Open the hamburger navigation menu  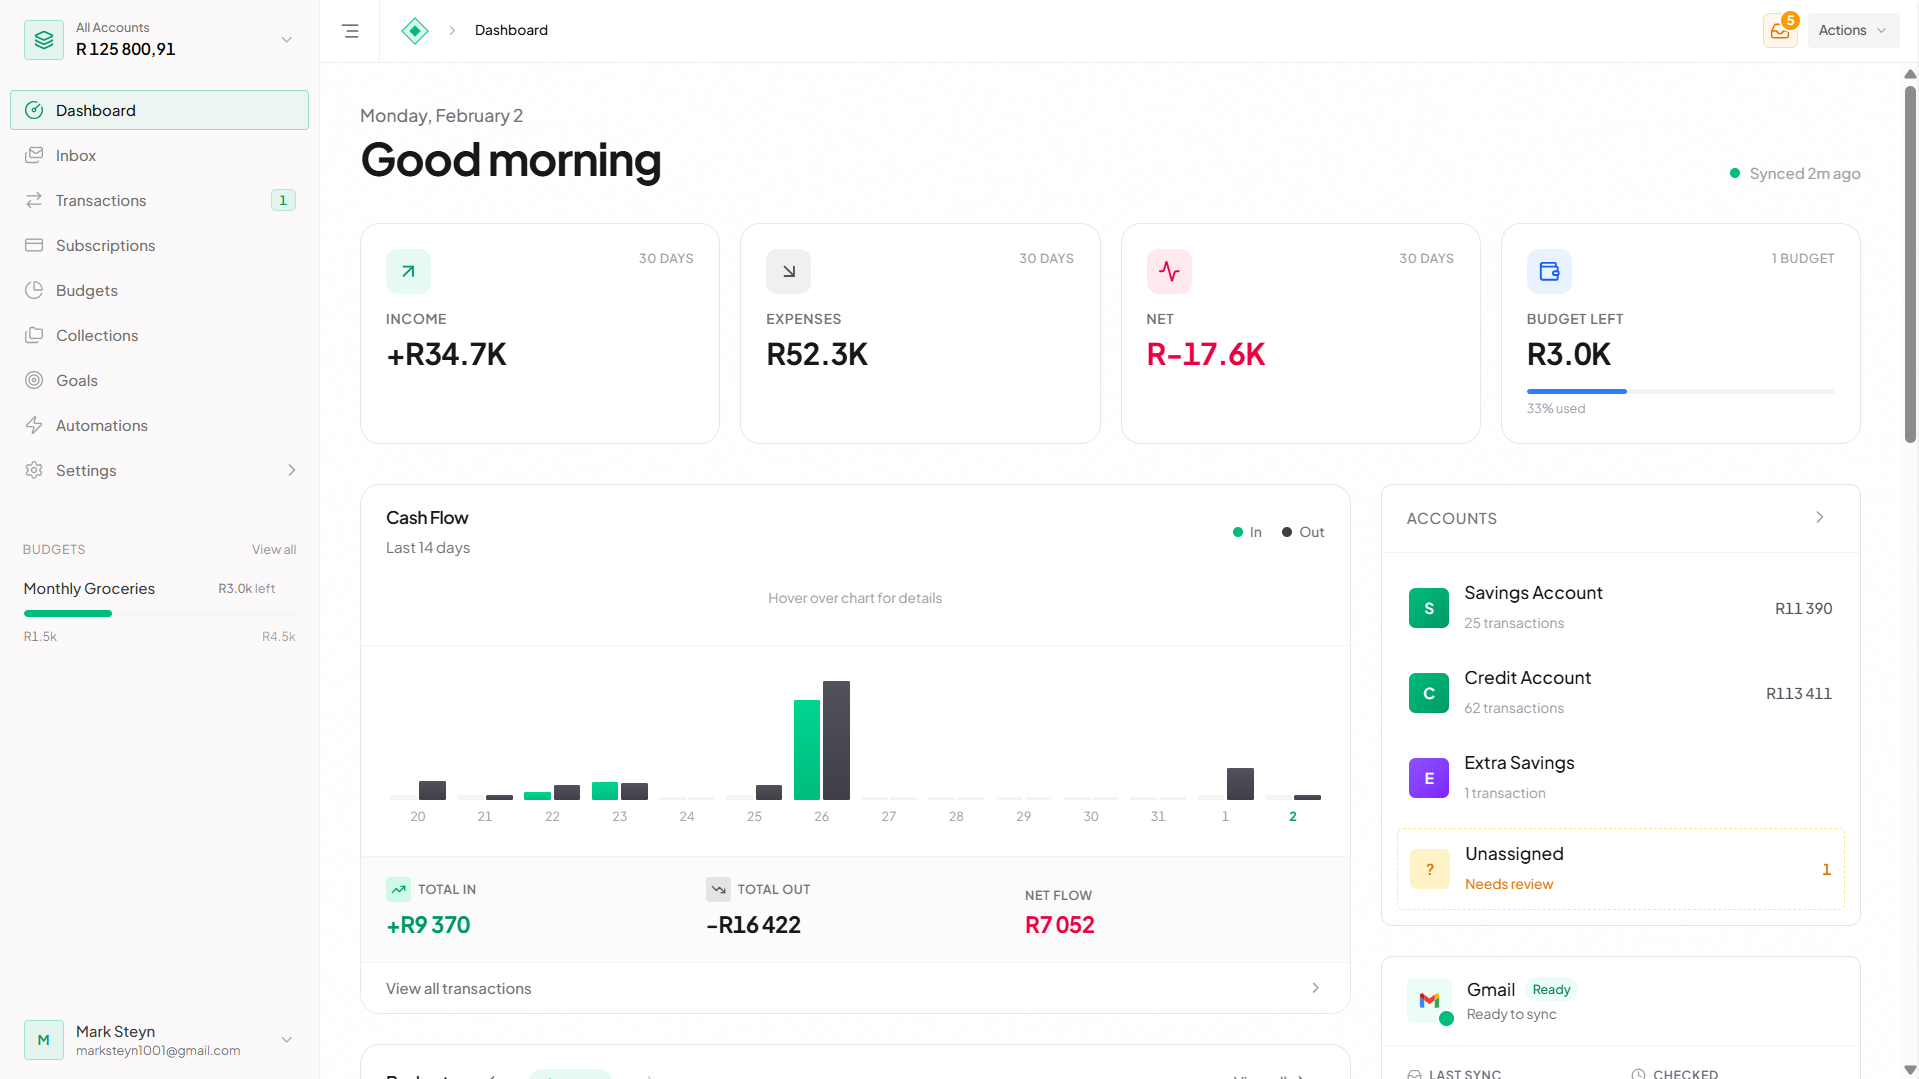350,31
